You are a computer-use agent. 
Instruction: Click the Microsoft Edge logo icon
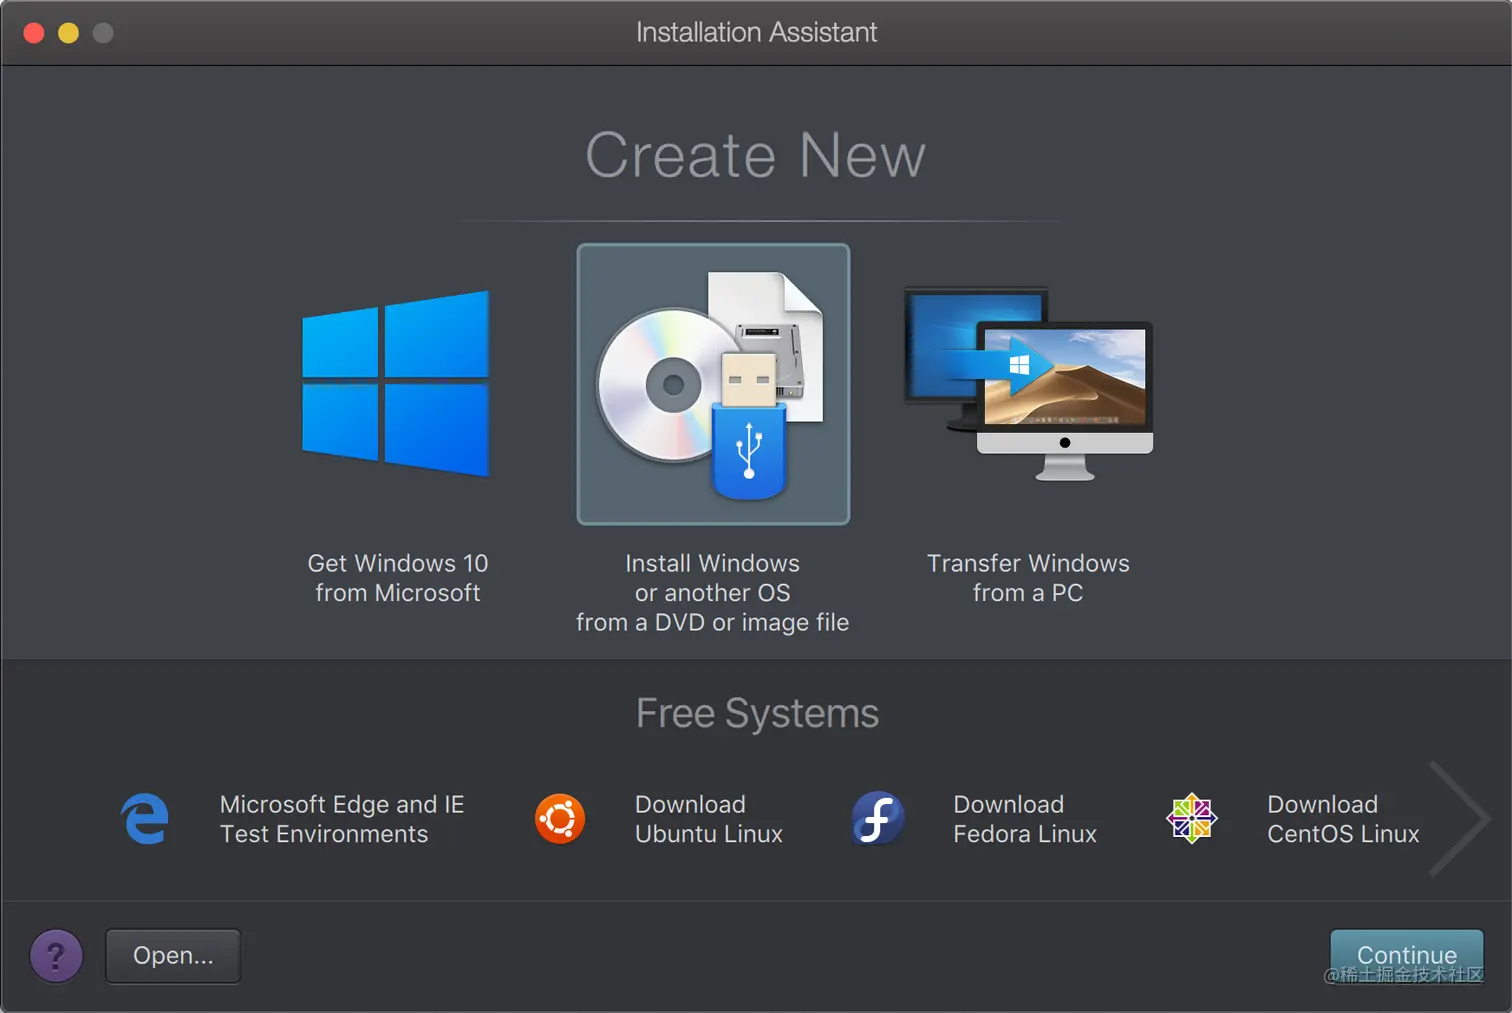pos(145,819)
